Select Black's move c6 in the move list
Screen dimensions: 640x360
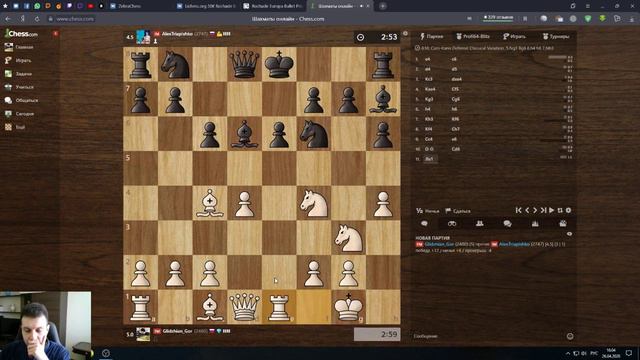pos(454,59)
